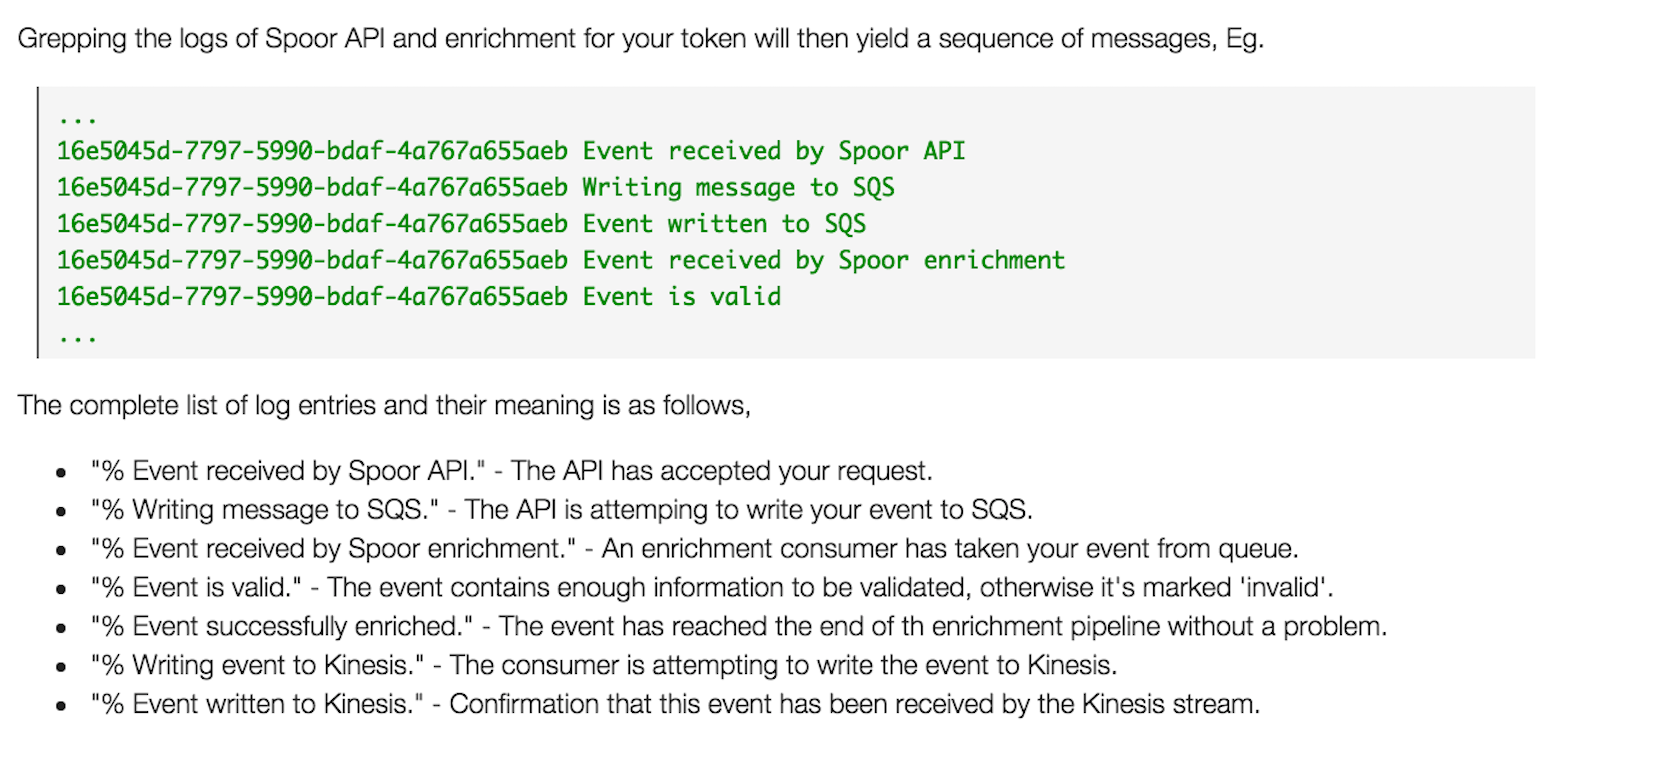This screenshot has height=762, width=1678.
Task: Click the token 16e5045d on the first log line
Action: pyautogui.click(x=113, y=151)
